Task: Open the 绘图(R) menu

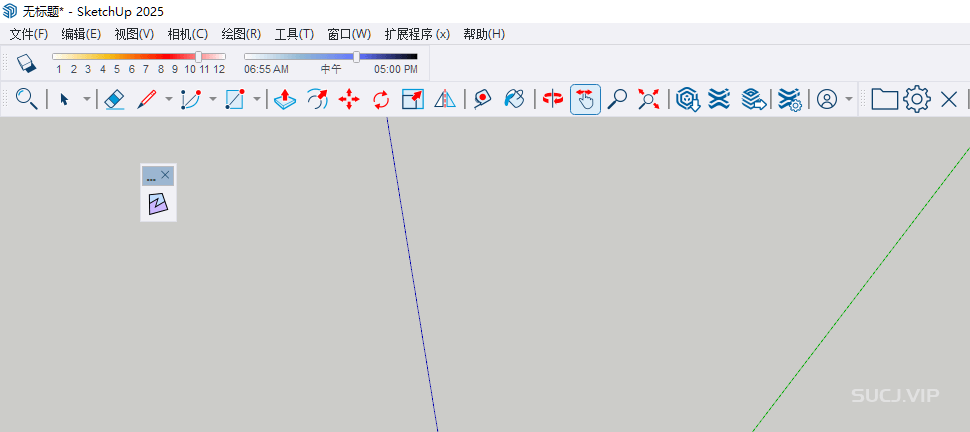Action: [x=241, y=35]
